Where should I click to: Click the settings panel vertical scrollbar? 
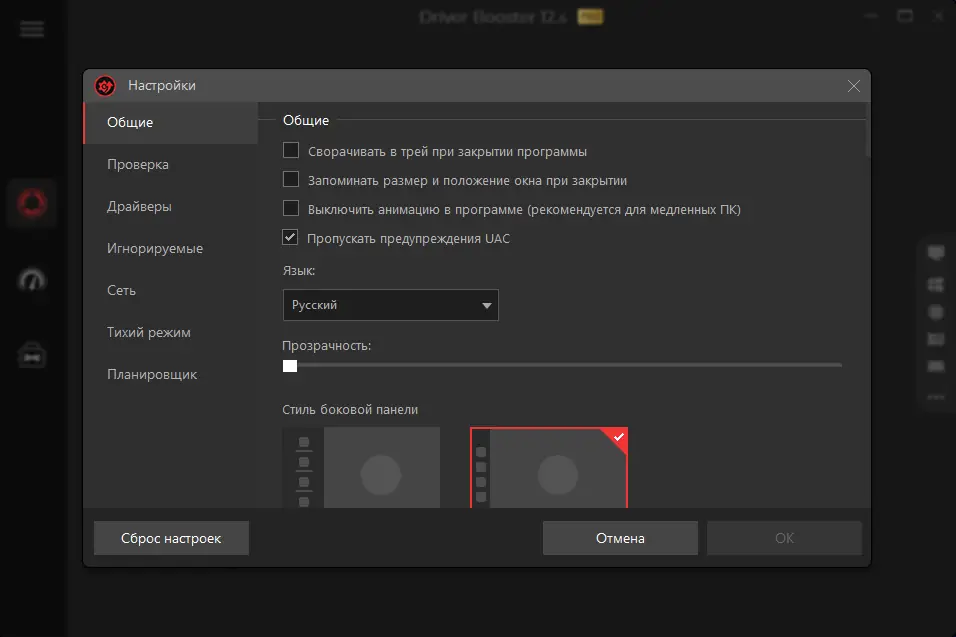867,130
